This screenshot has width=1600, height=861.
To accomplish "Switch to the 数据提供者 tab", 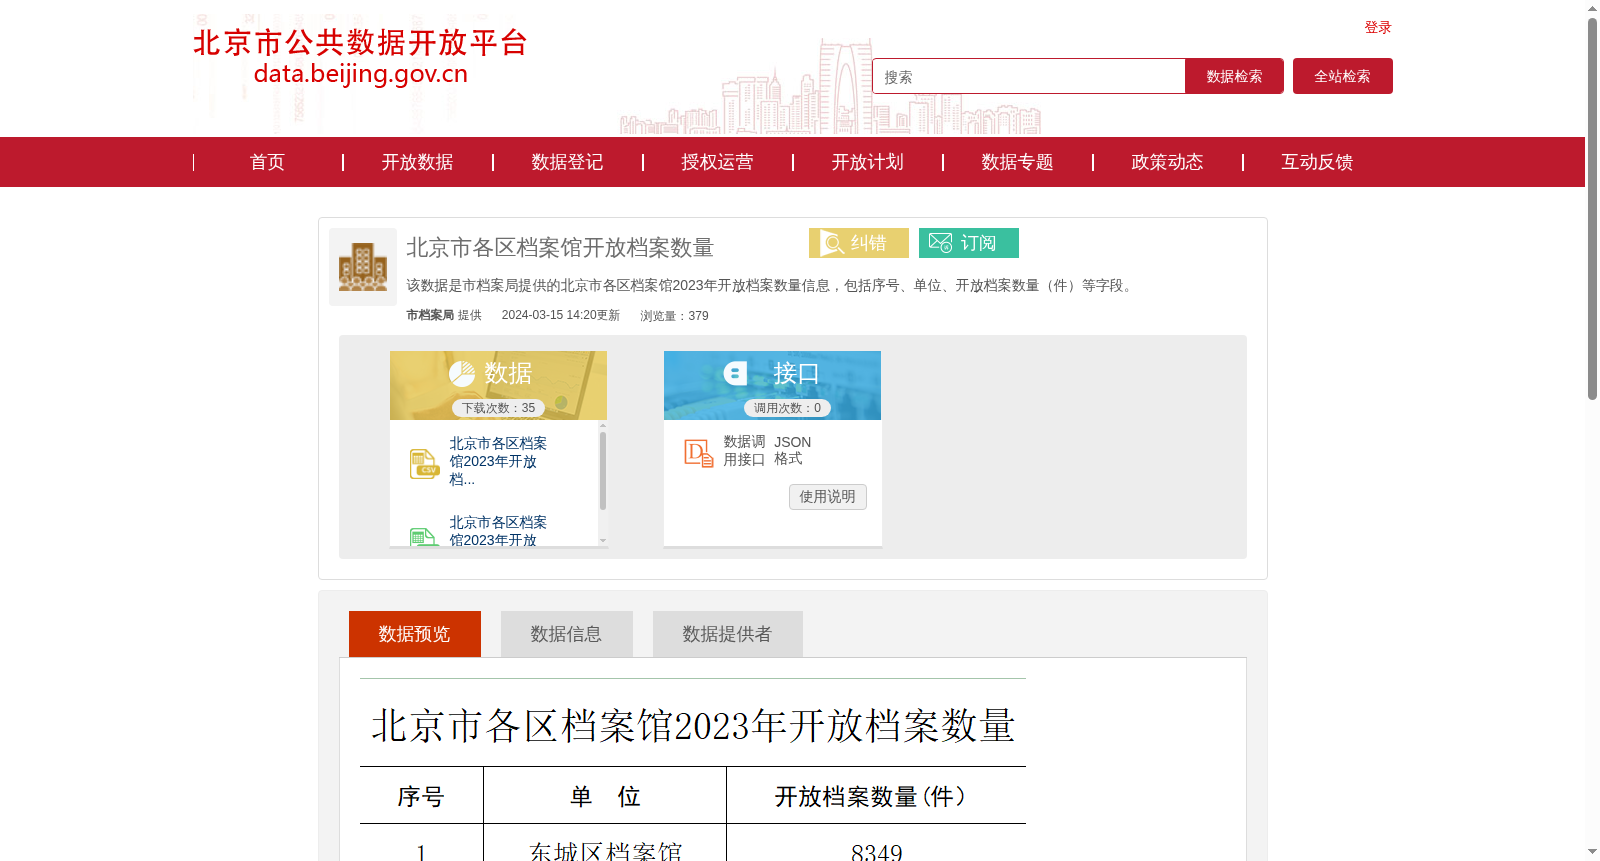I will click(728, 634).
